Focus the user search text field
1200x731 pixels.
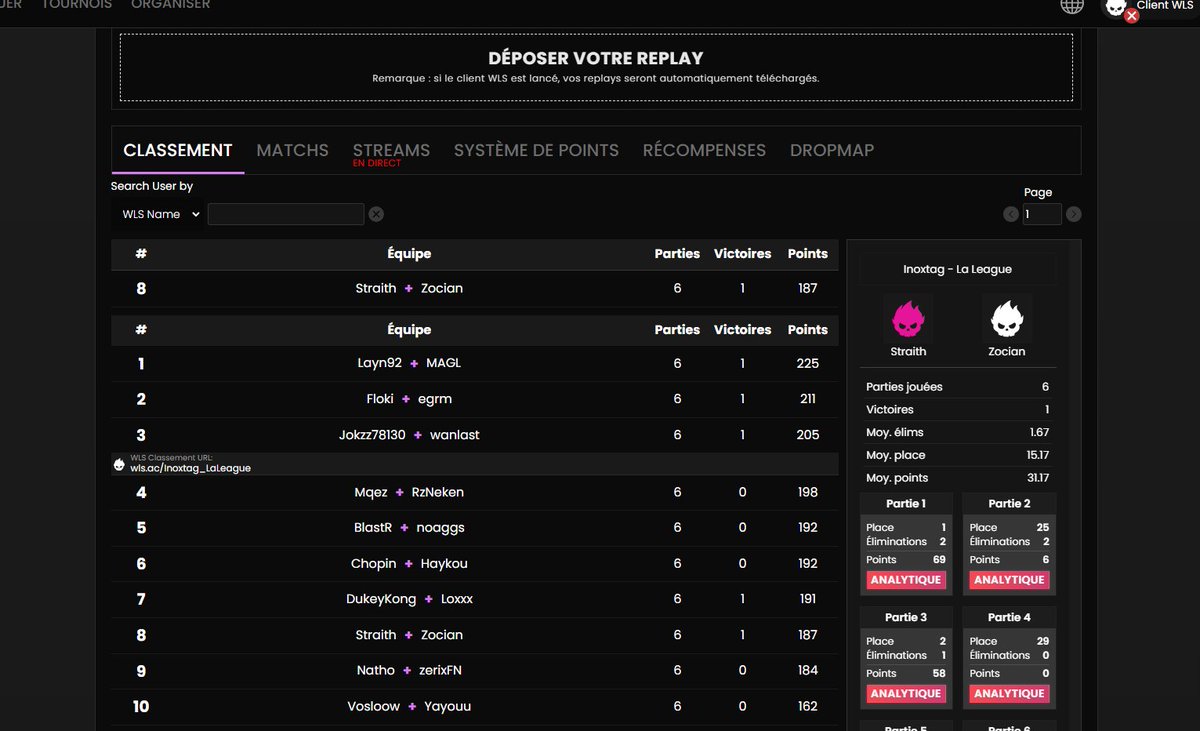(286, 214)
